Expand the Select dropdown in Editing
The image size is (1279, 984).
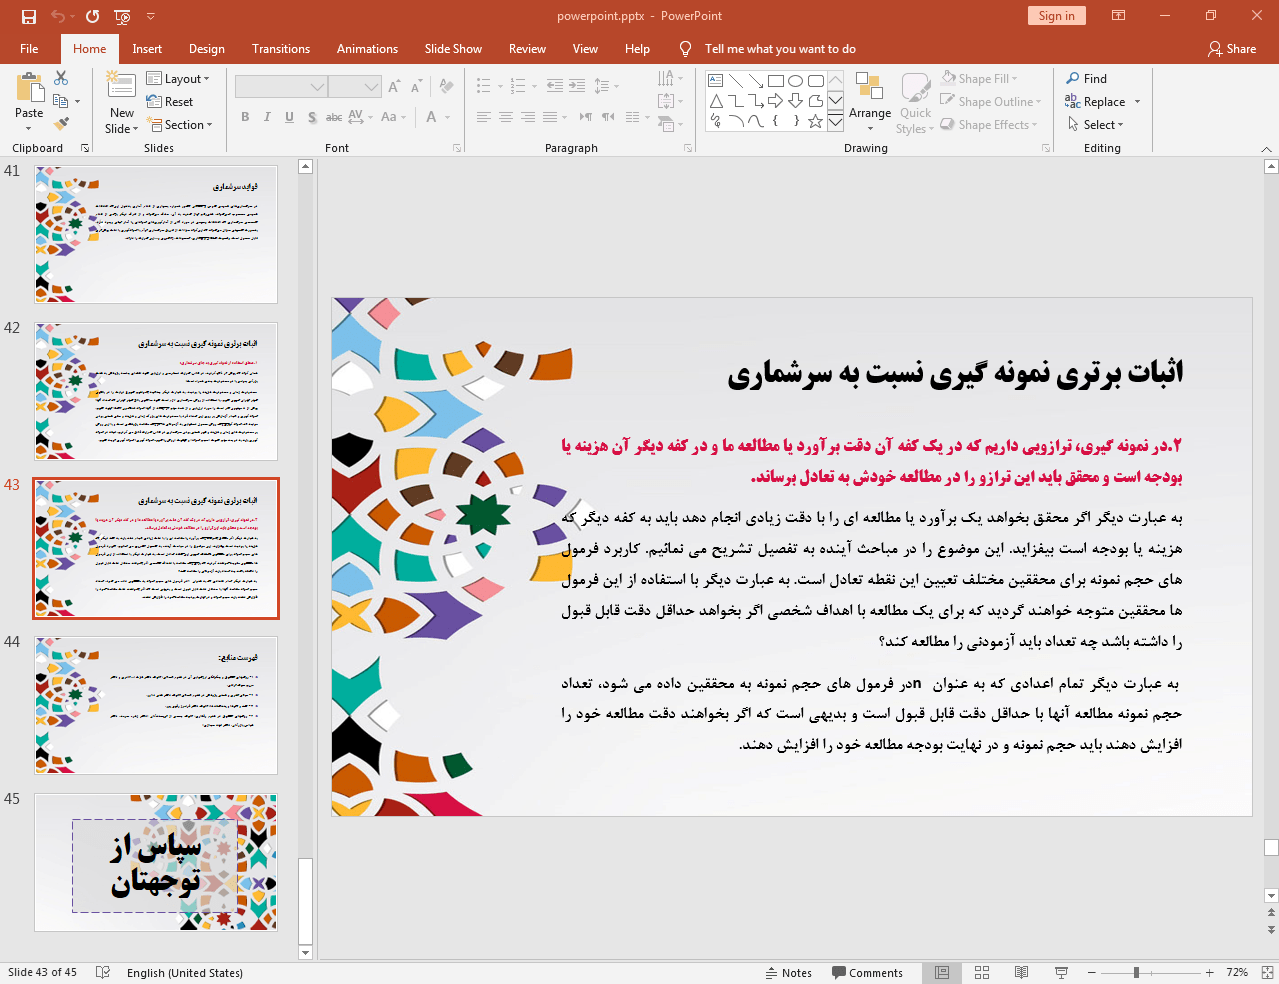coord(1096,125)
